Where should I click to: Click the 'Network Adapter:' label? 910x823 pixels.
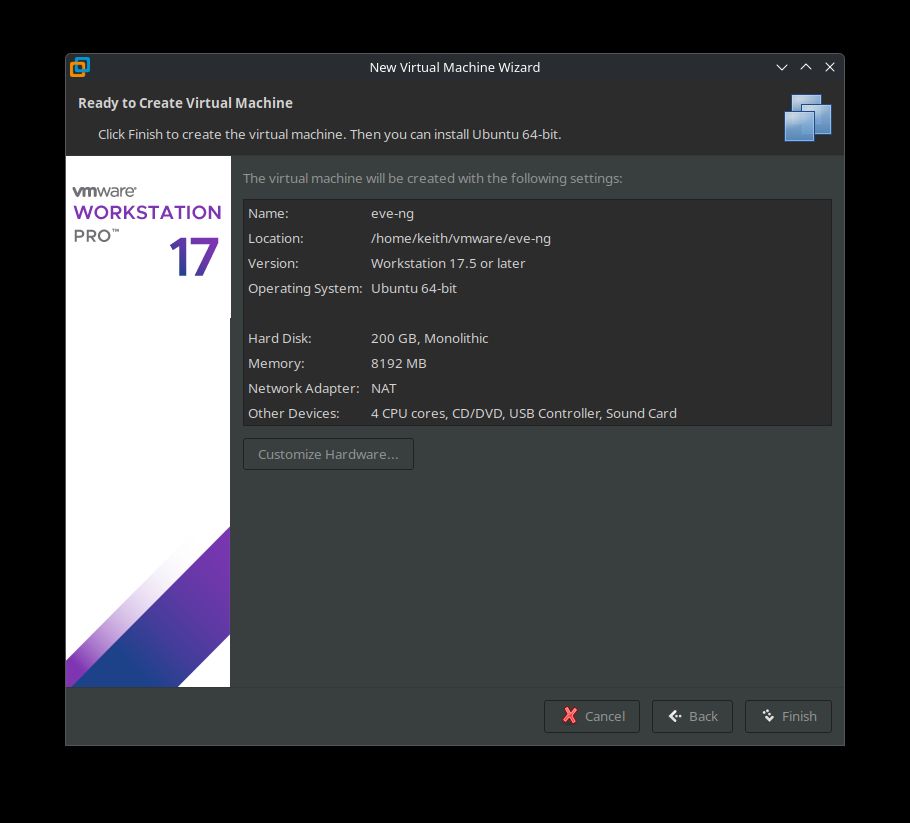(x=304, y=388)
